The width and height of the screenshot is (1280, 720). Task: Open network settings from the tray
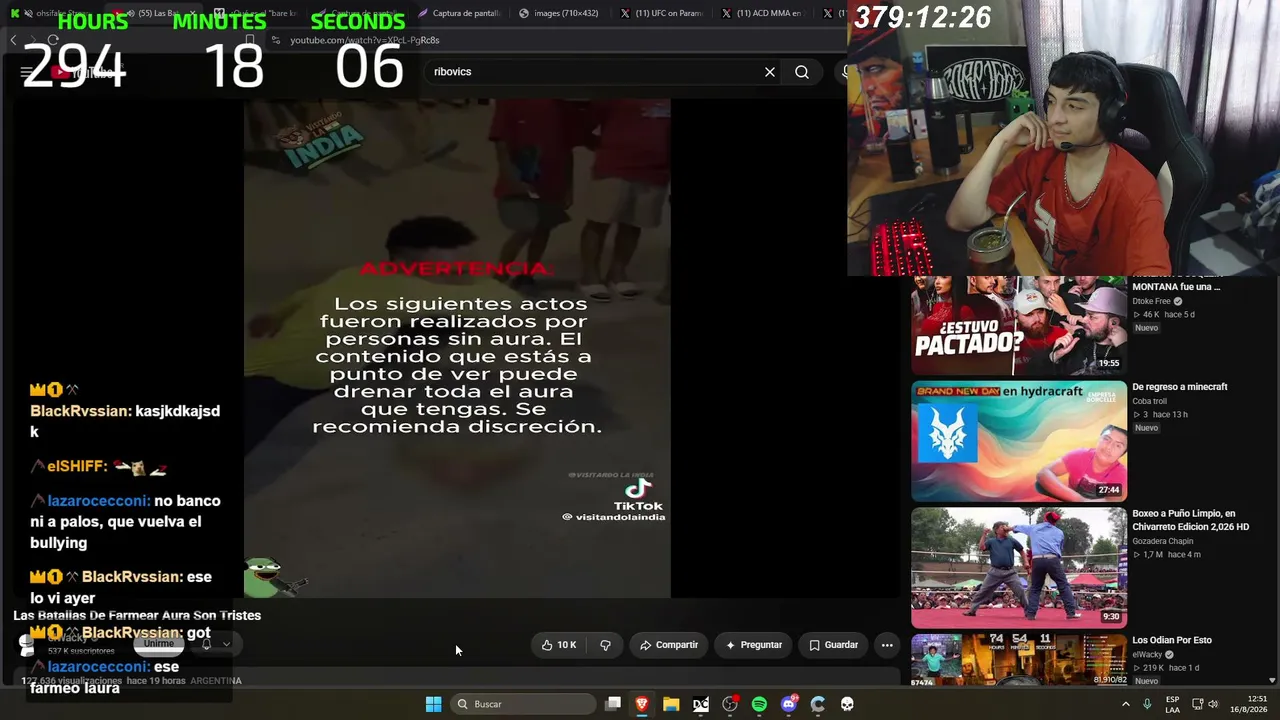1197,704
